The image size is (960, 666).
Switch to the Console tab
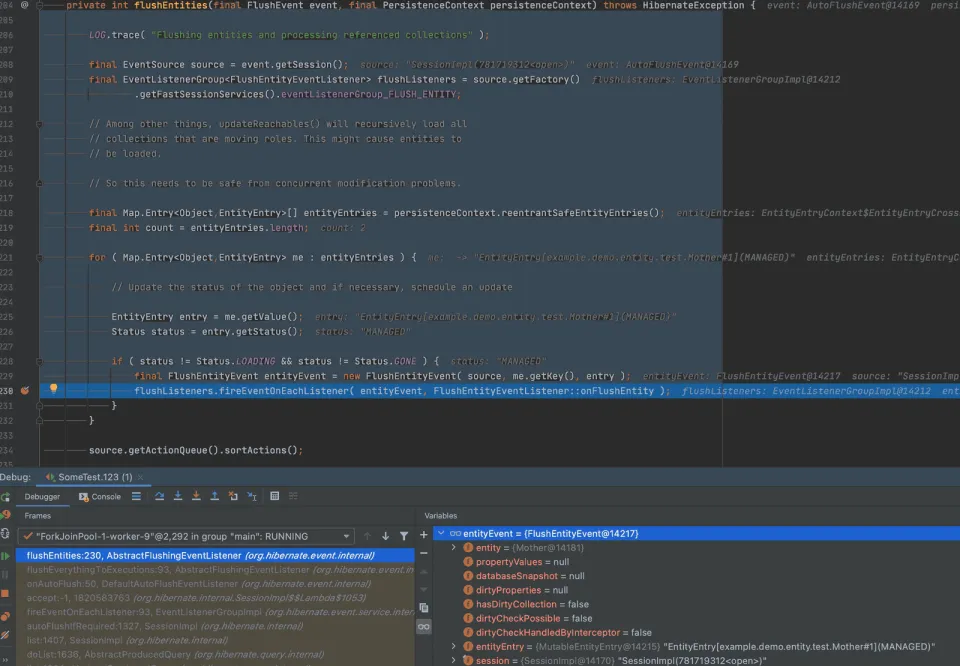pos(100,496)
